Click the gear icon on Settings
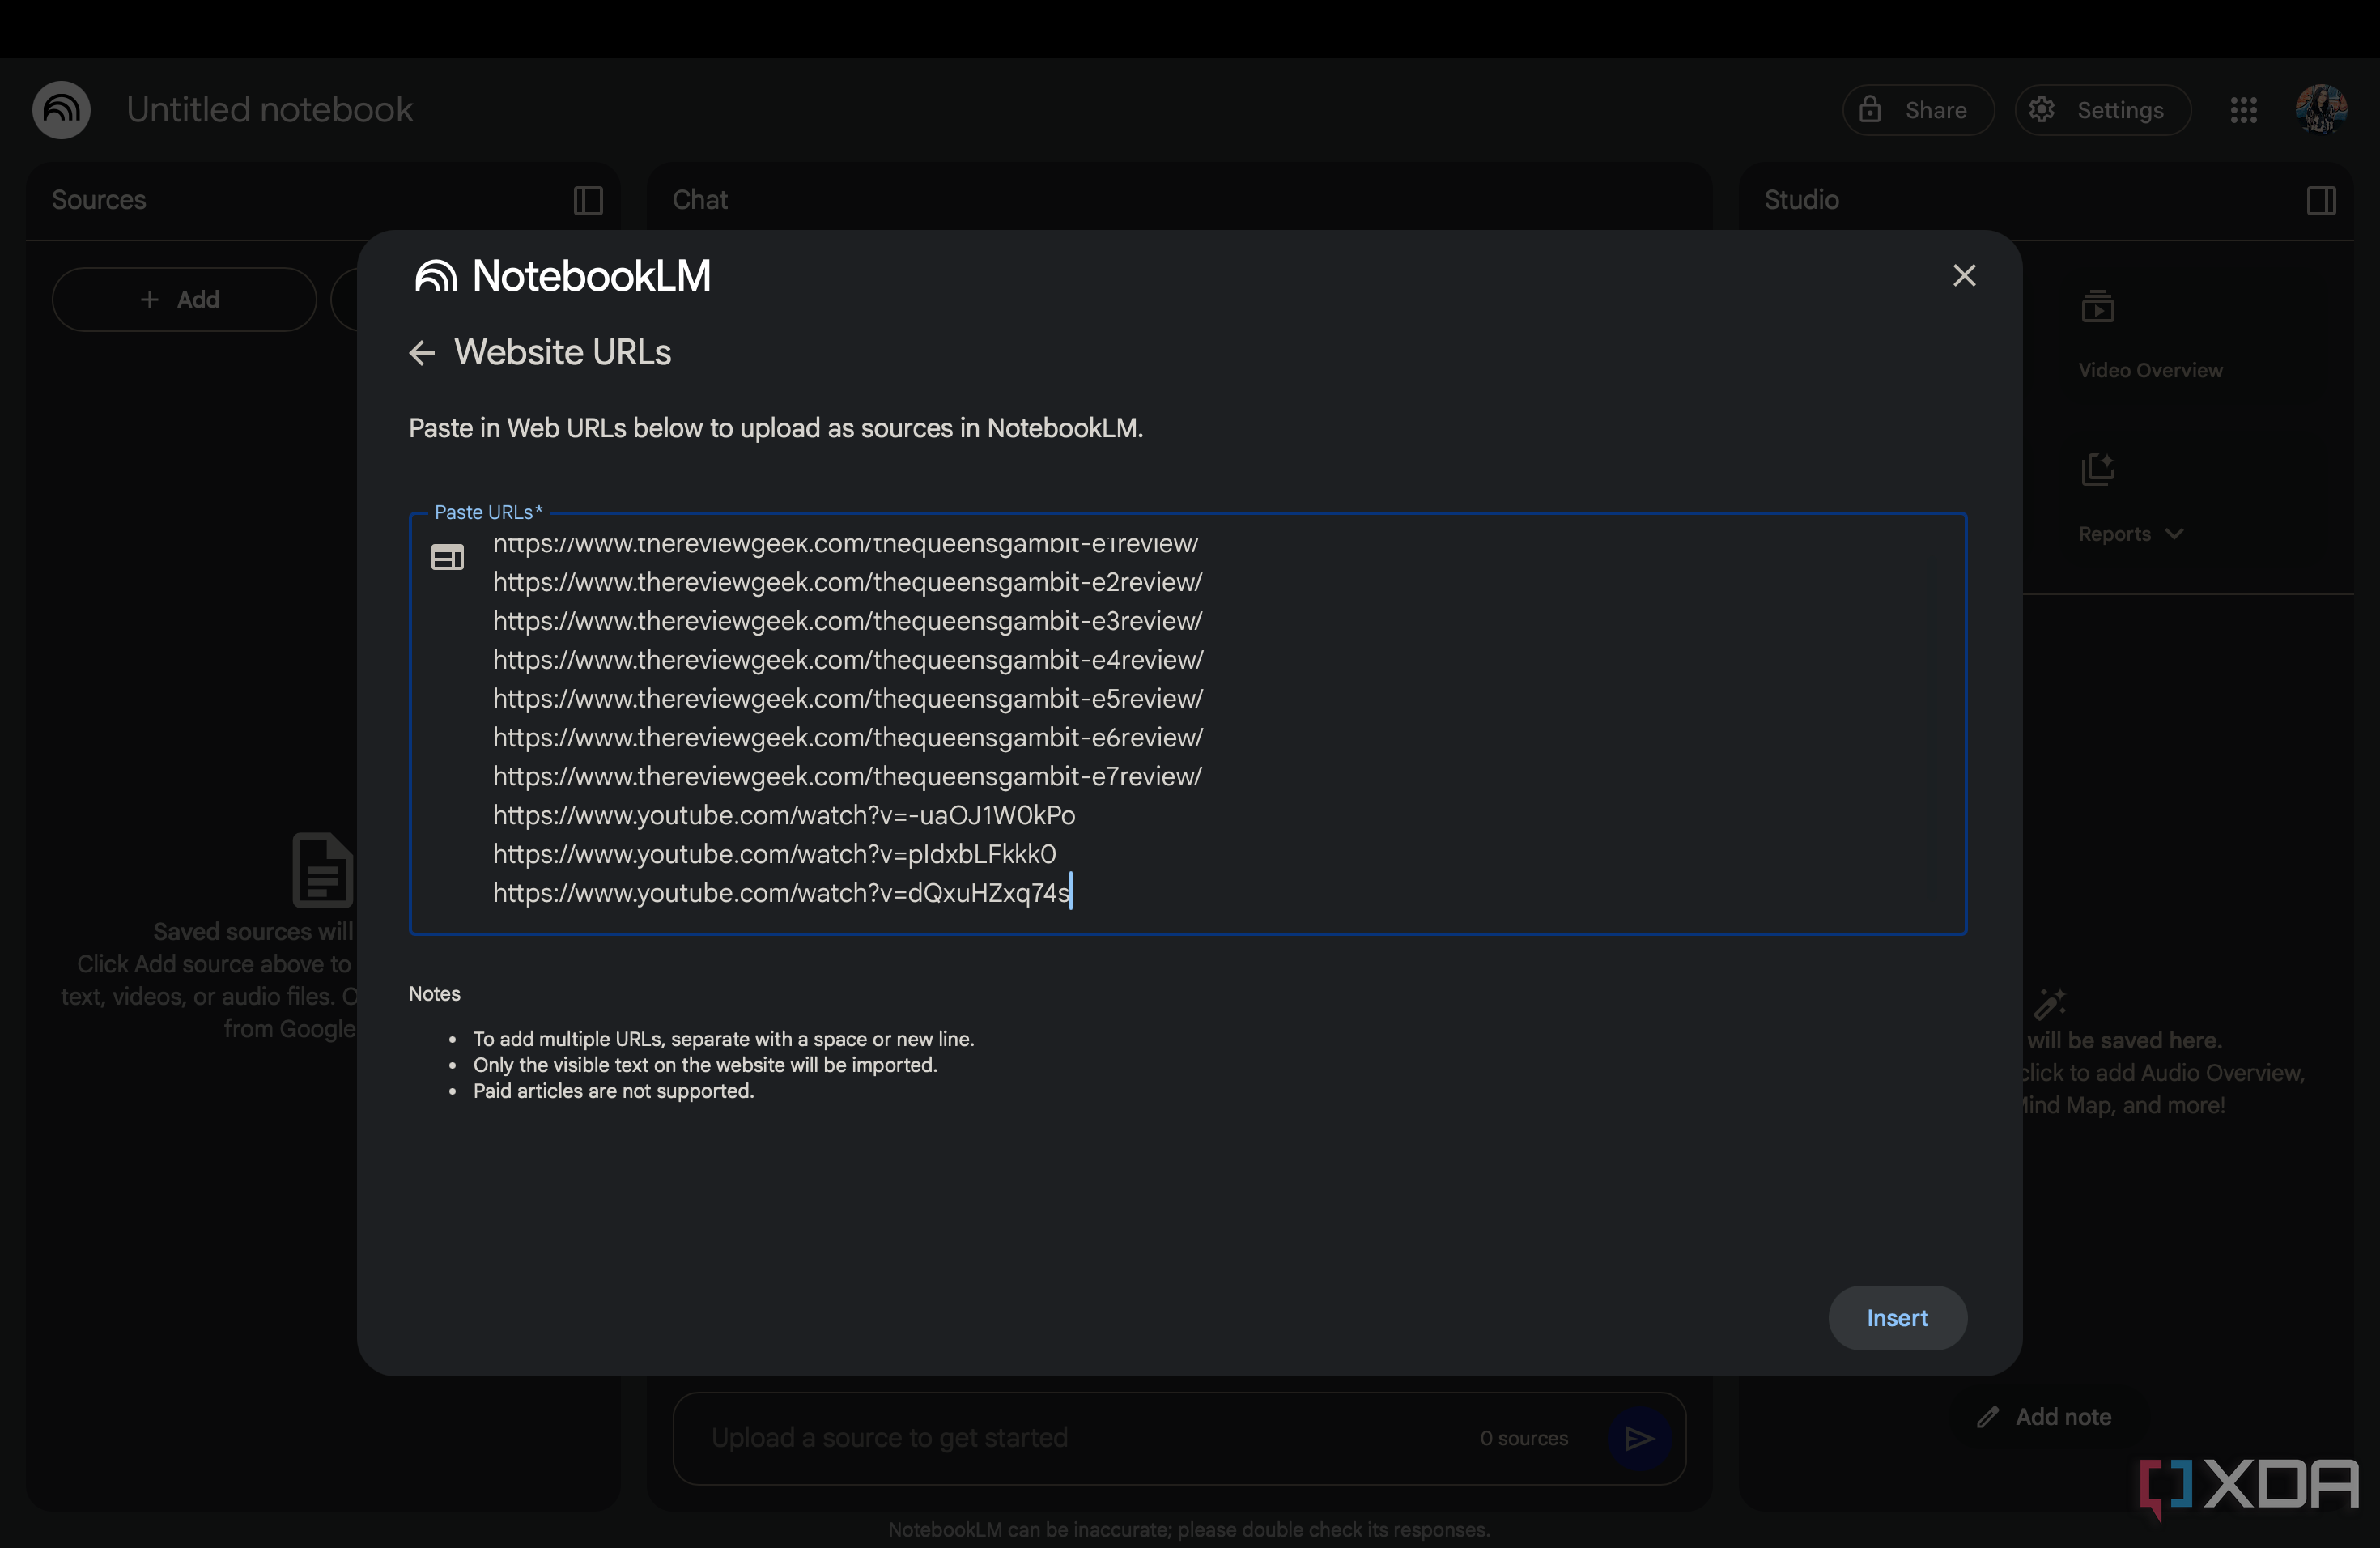Image resolution: width=2380 pixels, height=1548 pixels. [x=2041, y=109]
